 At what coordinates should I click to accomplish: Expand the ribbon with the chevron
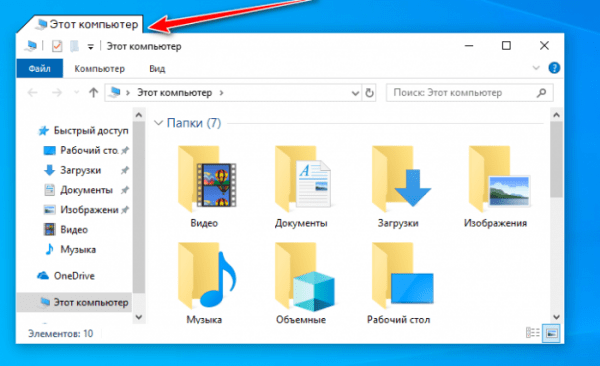click(536, 68)
